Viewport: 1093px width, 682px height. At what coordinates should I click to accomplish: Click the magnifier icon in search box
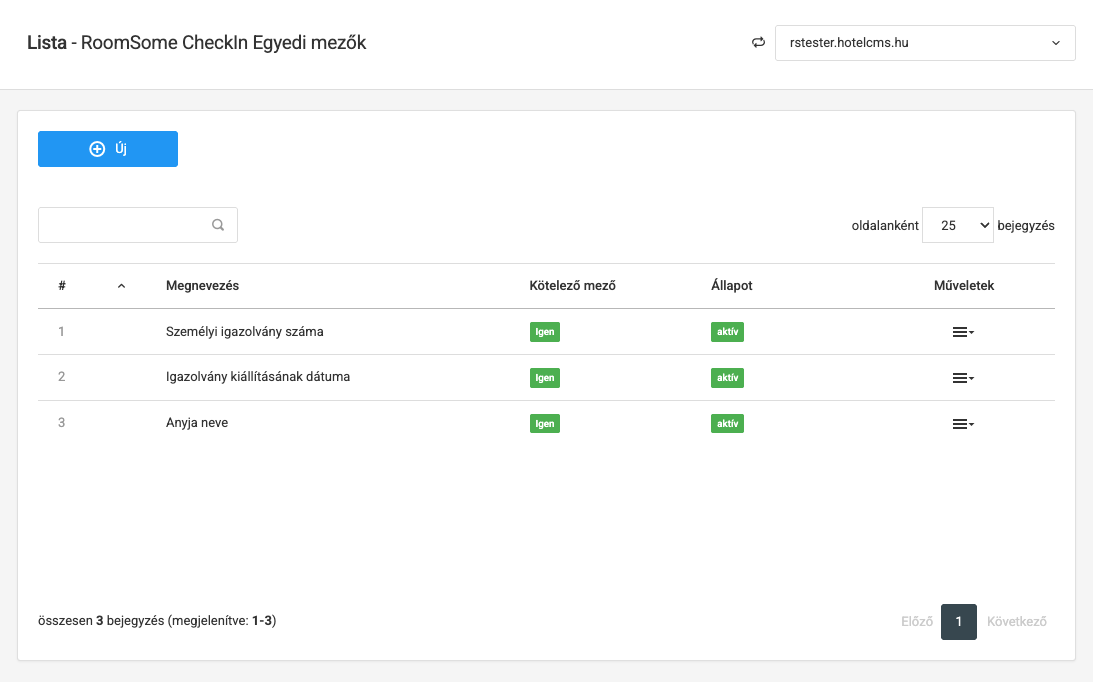218,225
